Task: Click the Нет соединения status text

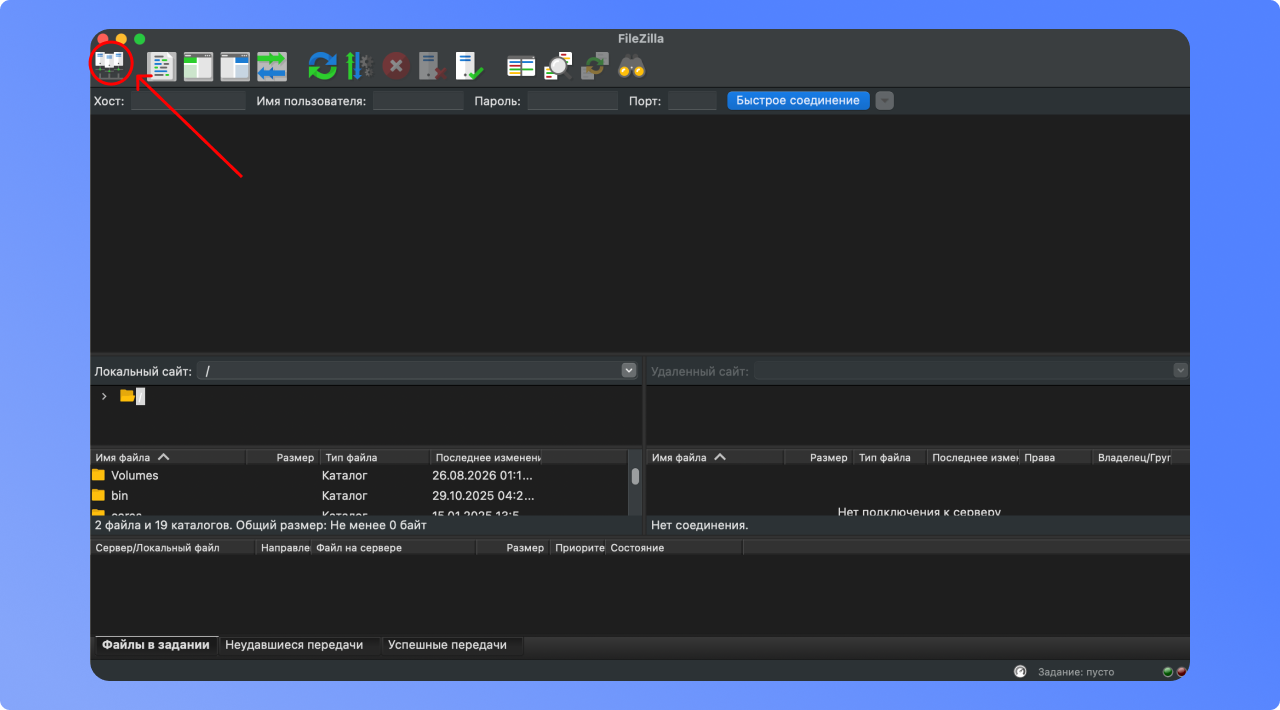Action: (699, 525)
